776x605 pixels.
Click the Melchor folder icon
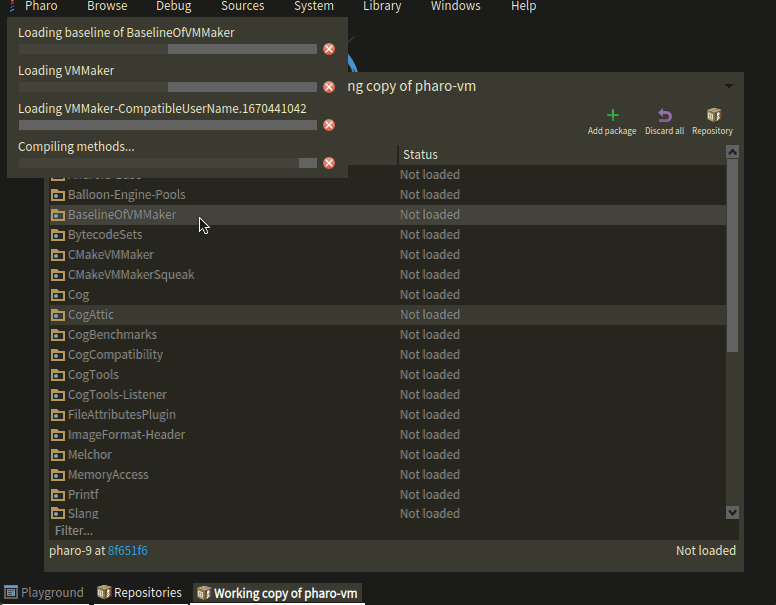58,455
